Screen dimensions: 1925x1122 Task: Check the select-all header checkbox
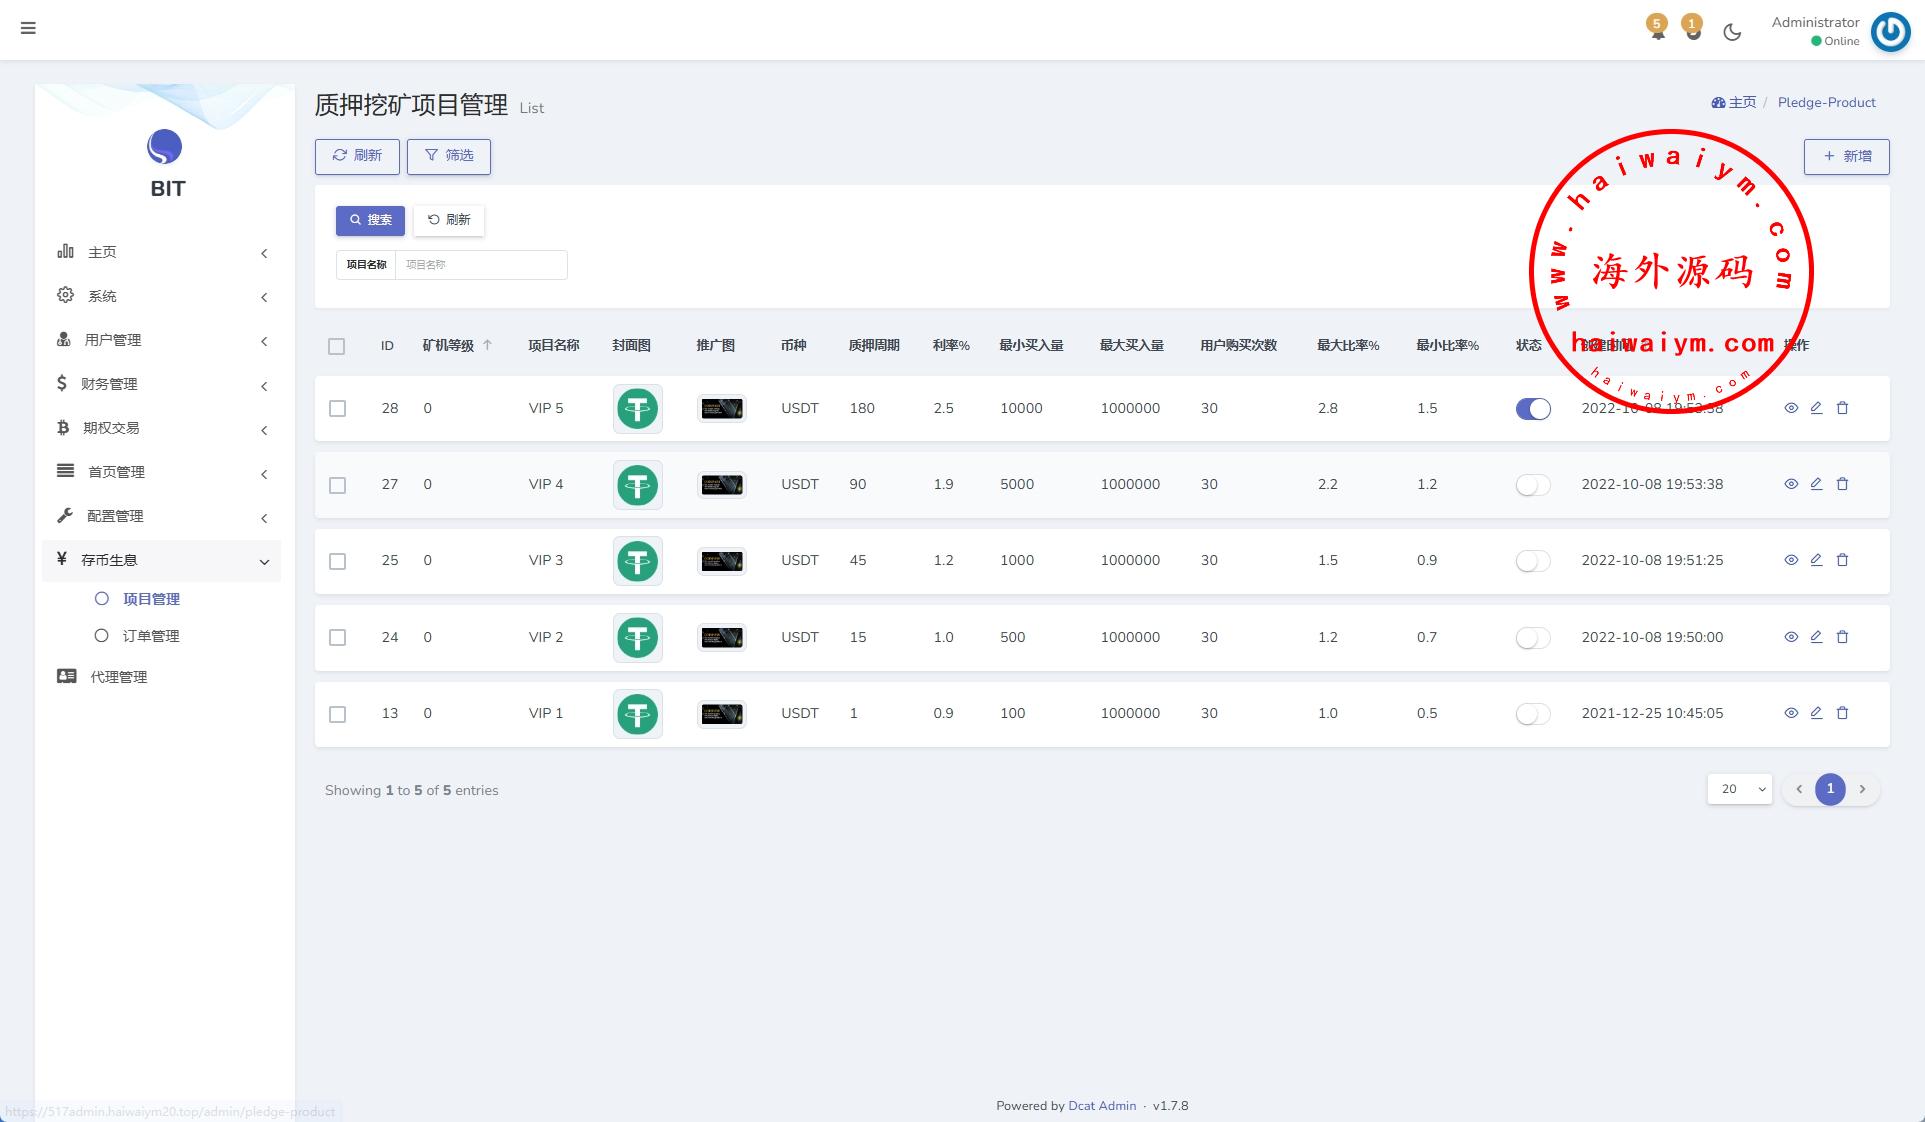pos(336,346)
